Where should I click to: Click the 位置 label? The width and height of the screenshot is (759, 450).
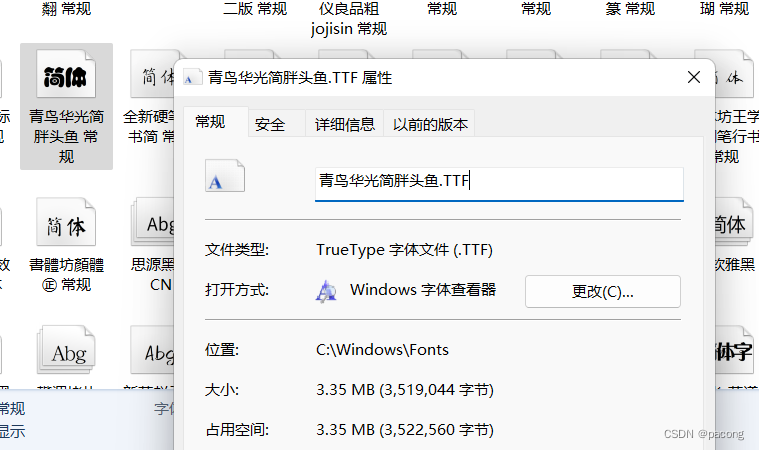coord(222,350)
